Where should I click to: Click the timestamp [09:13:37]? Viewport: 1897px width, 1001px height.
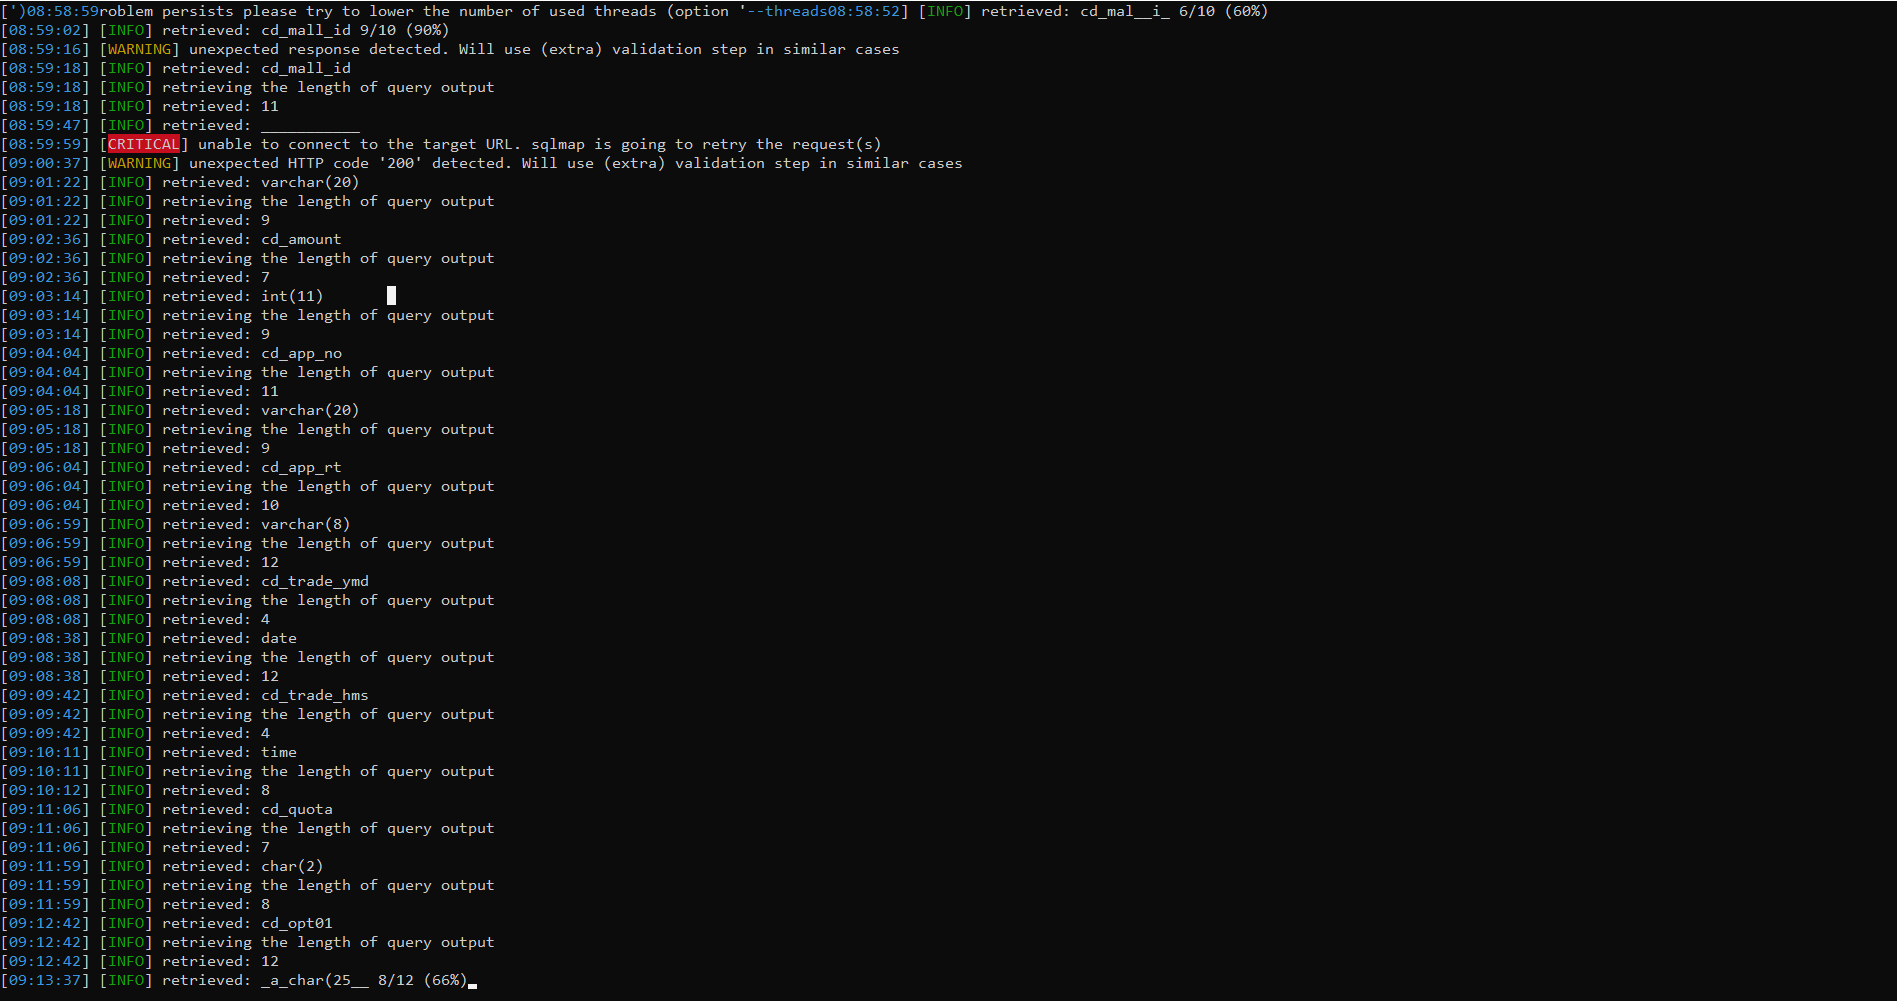coord(45,980)
